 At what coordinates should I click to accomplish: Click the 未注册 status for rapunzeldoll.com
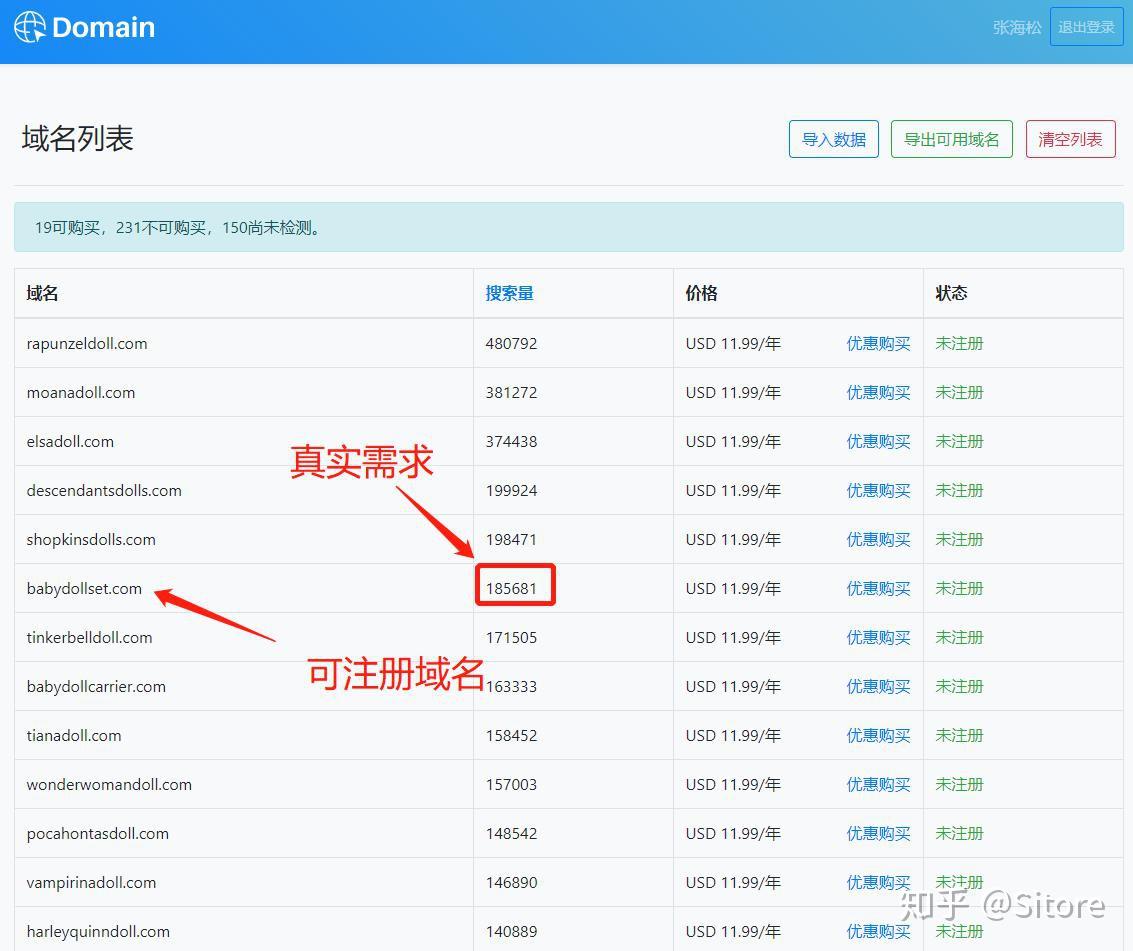(x=960, y=343)
